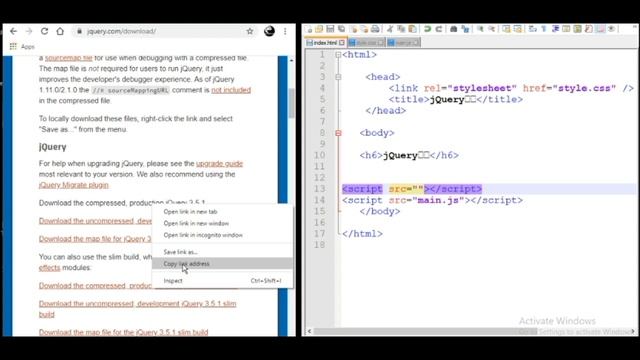Click the Open file icon in Notepad++
Screen dimensions: 640x360
(x=319, y=29)
